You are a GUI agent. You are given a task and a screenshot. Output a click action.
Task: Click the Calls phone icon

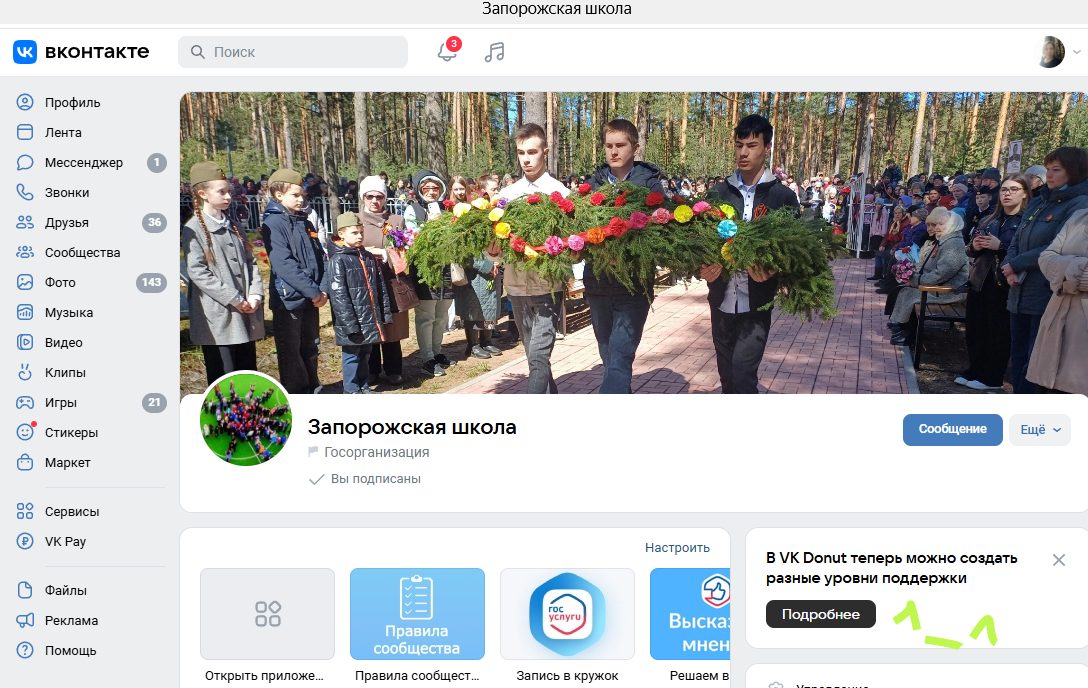pyautogui.click(x=25, y=192)
